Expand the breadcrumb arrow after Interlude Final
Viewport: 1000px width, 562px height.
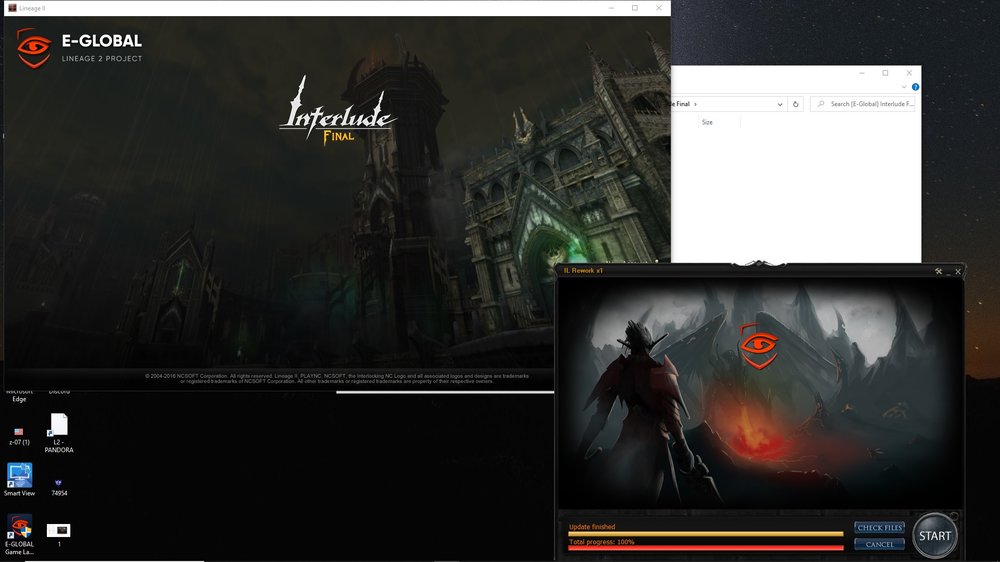click(696, 104)
